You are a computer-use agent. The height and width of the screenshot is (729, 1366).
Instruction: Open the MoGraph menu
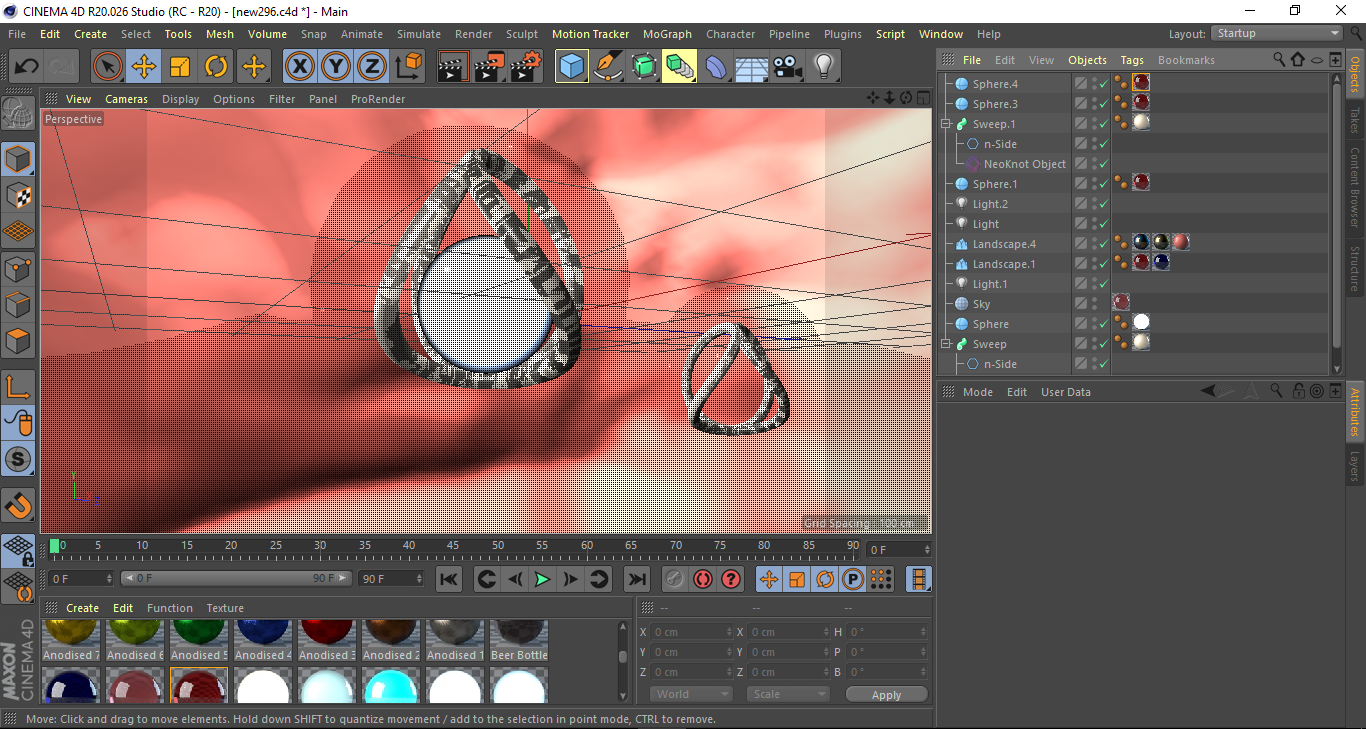(x=667, y=34)
